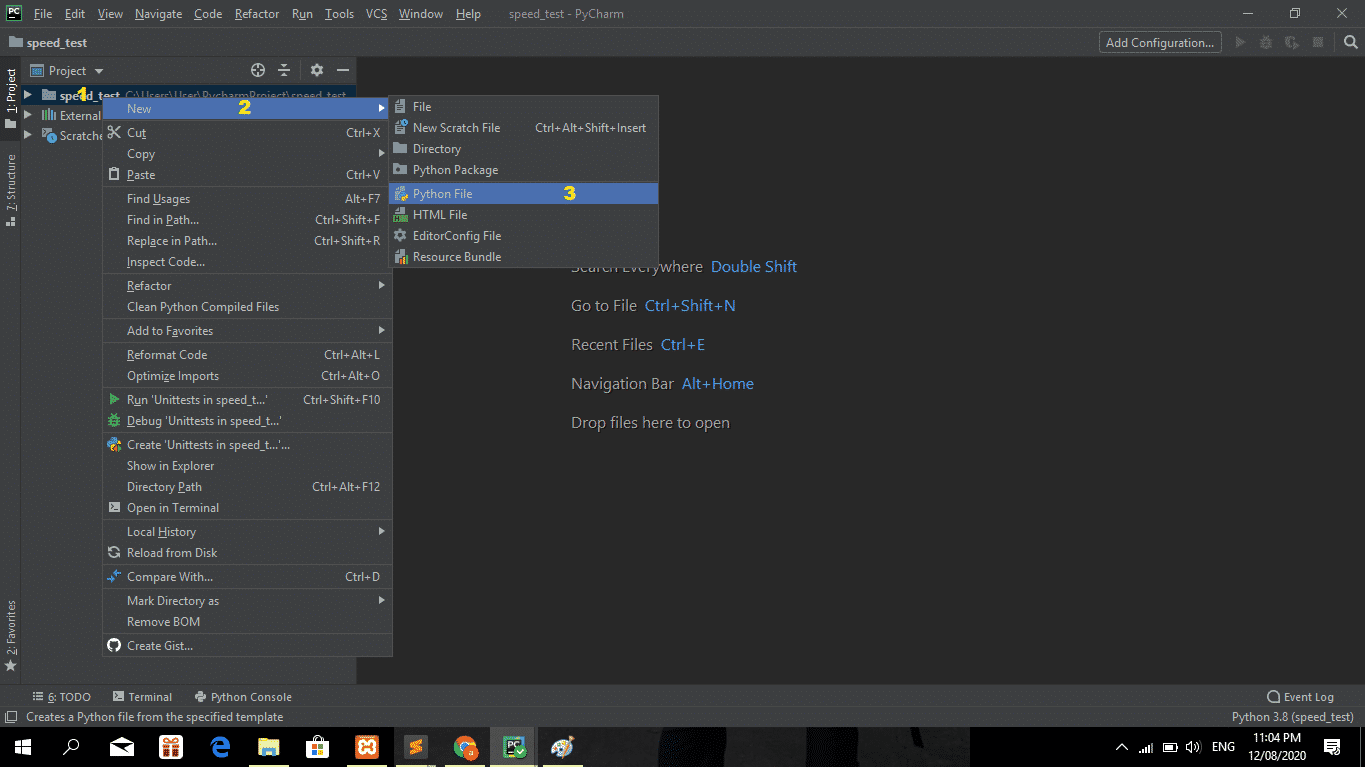Toggle the Structure side tab
Screen dimensions: 1365x769
[x=11, y=191]
